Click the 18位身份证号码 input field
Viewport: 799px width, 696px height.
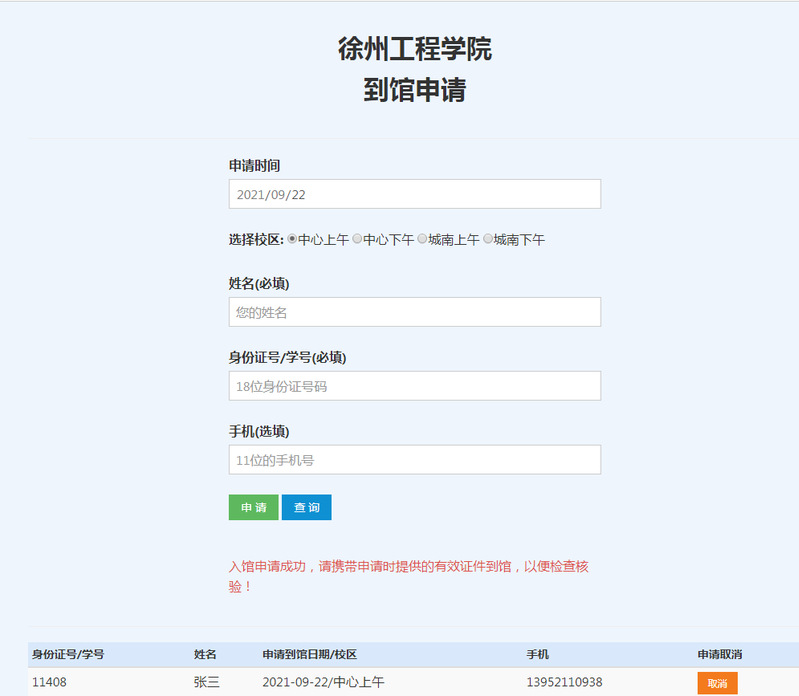point(414,386)
